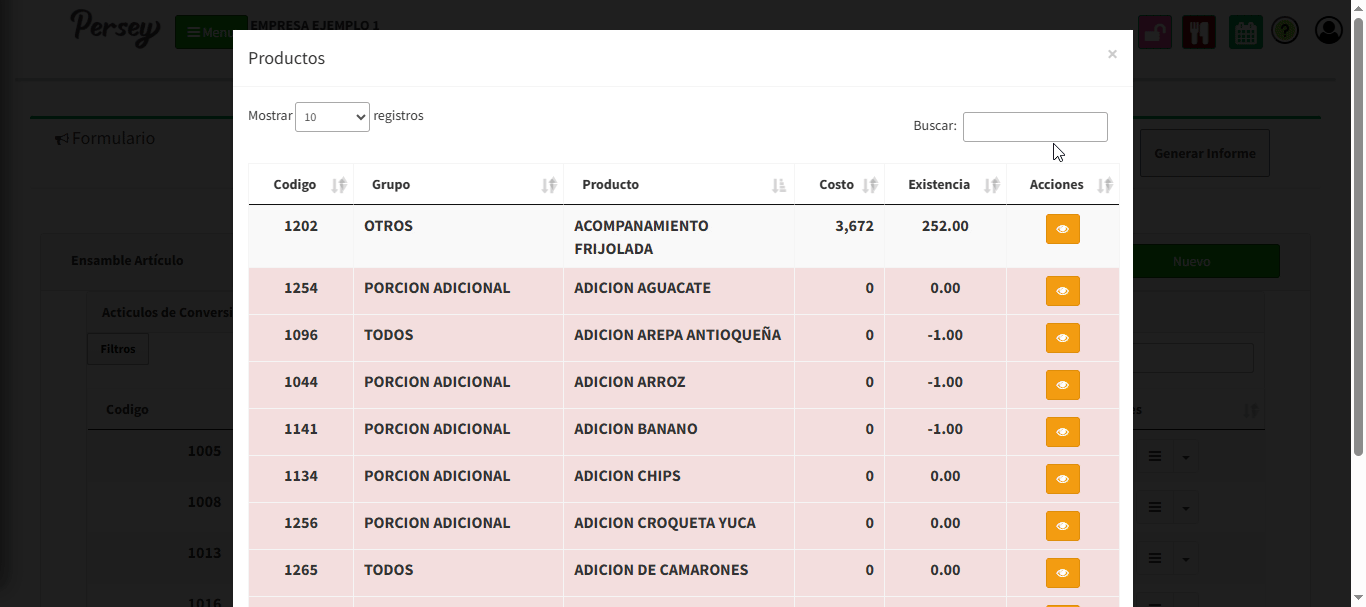Click into the Buscar search field
The height and width of the screenshot is (607, 1366).
tap(1034, 127)
